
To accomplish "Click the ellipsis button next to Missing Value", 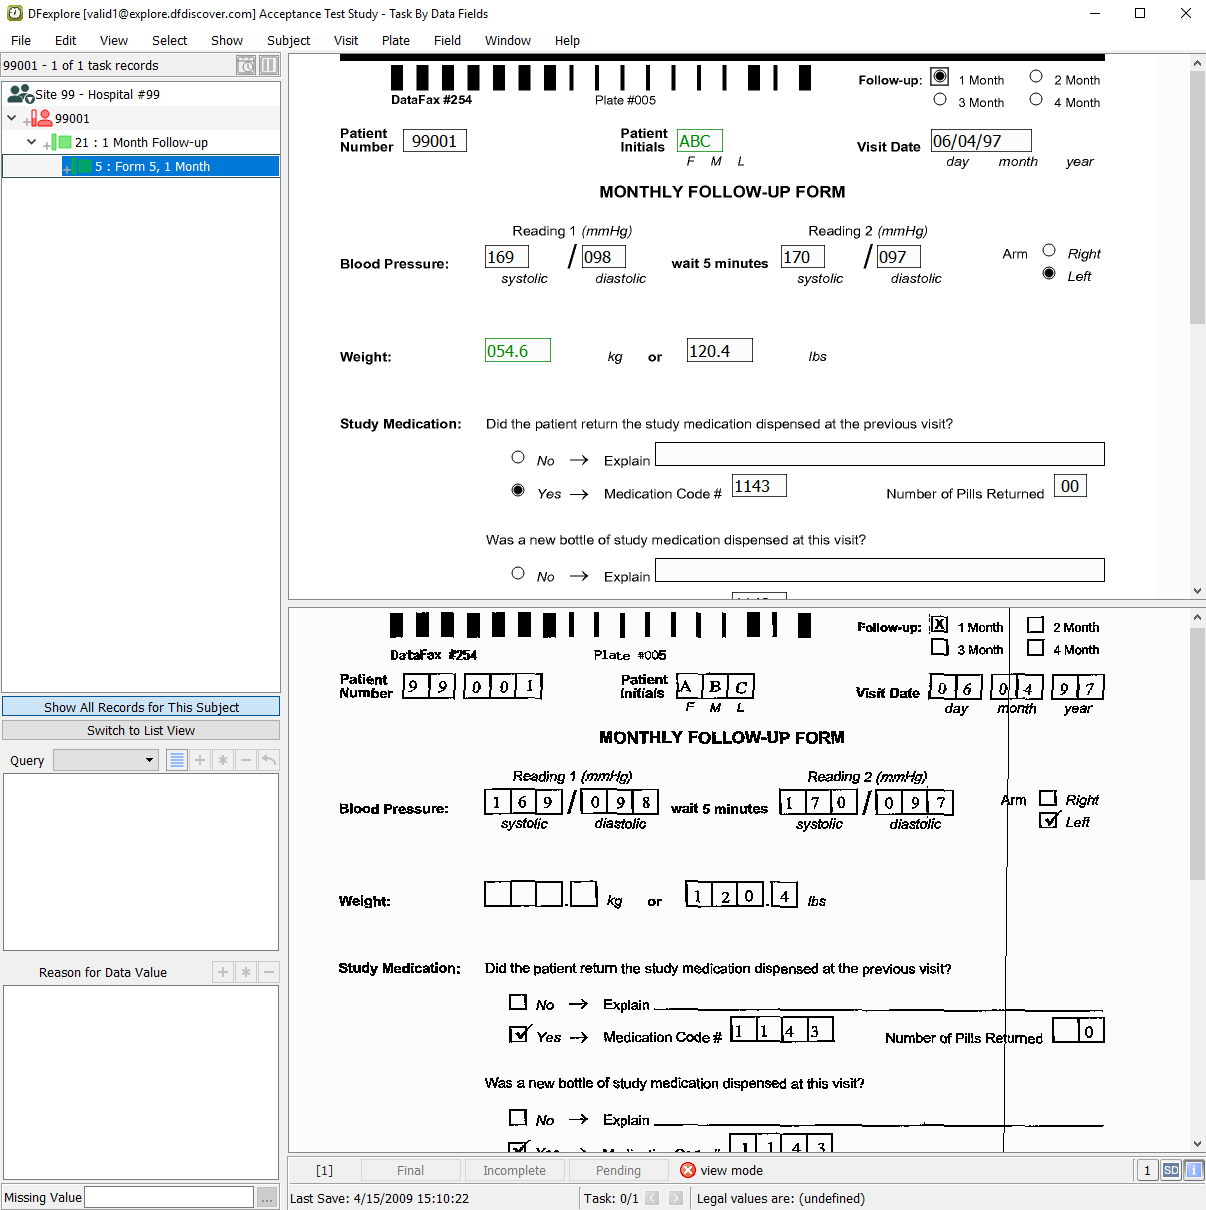I will pos(267,1198).
